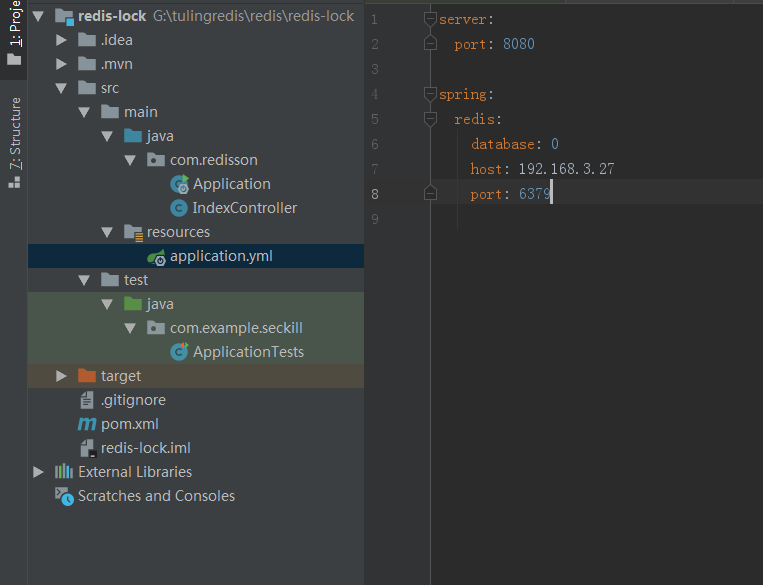763x585 pixels.
Task: Click the blue java sources folder icon
Action: 132,135
